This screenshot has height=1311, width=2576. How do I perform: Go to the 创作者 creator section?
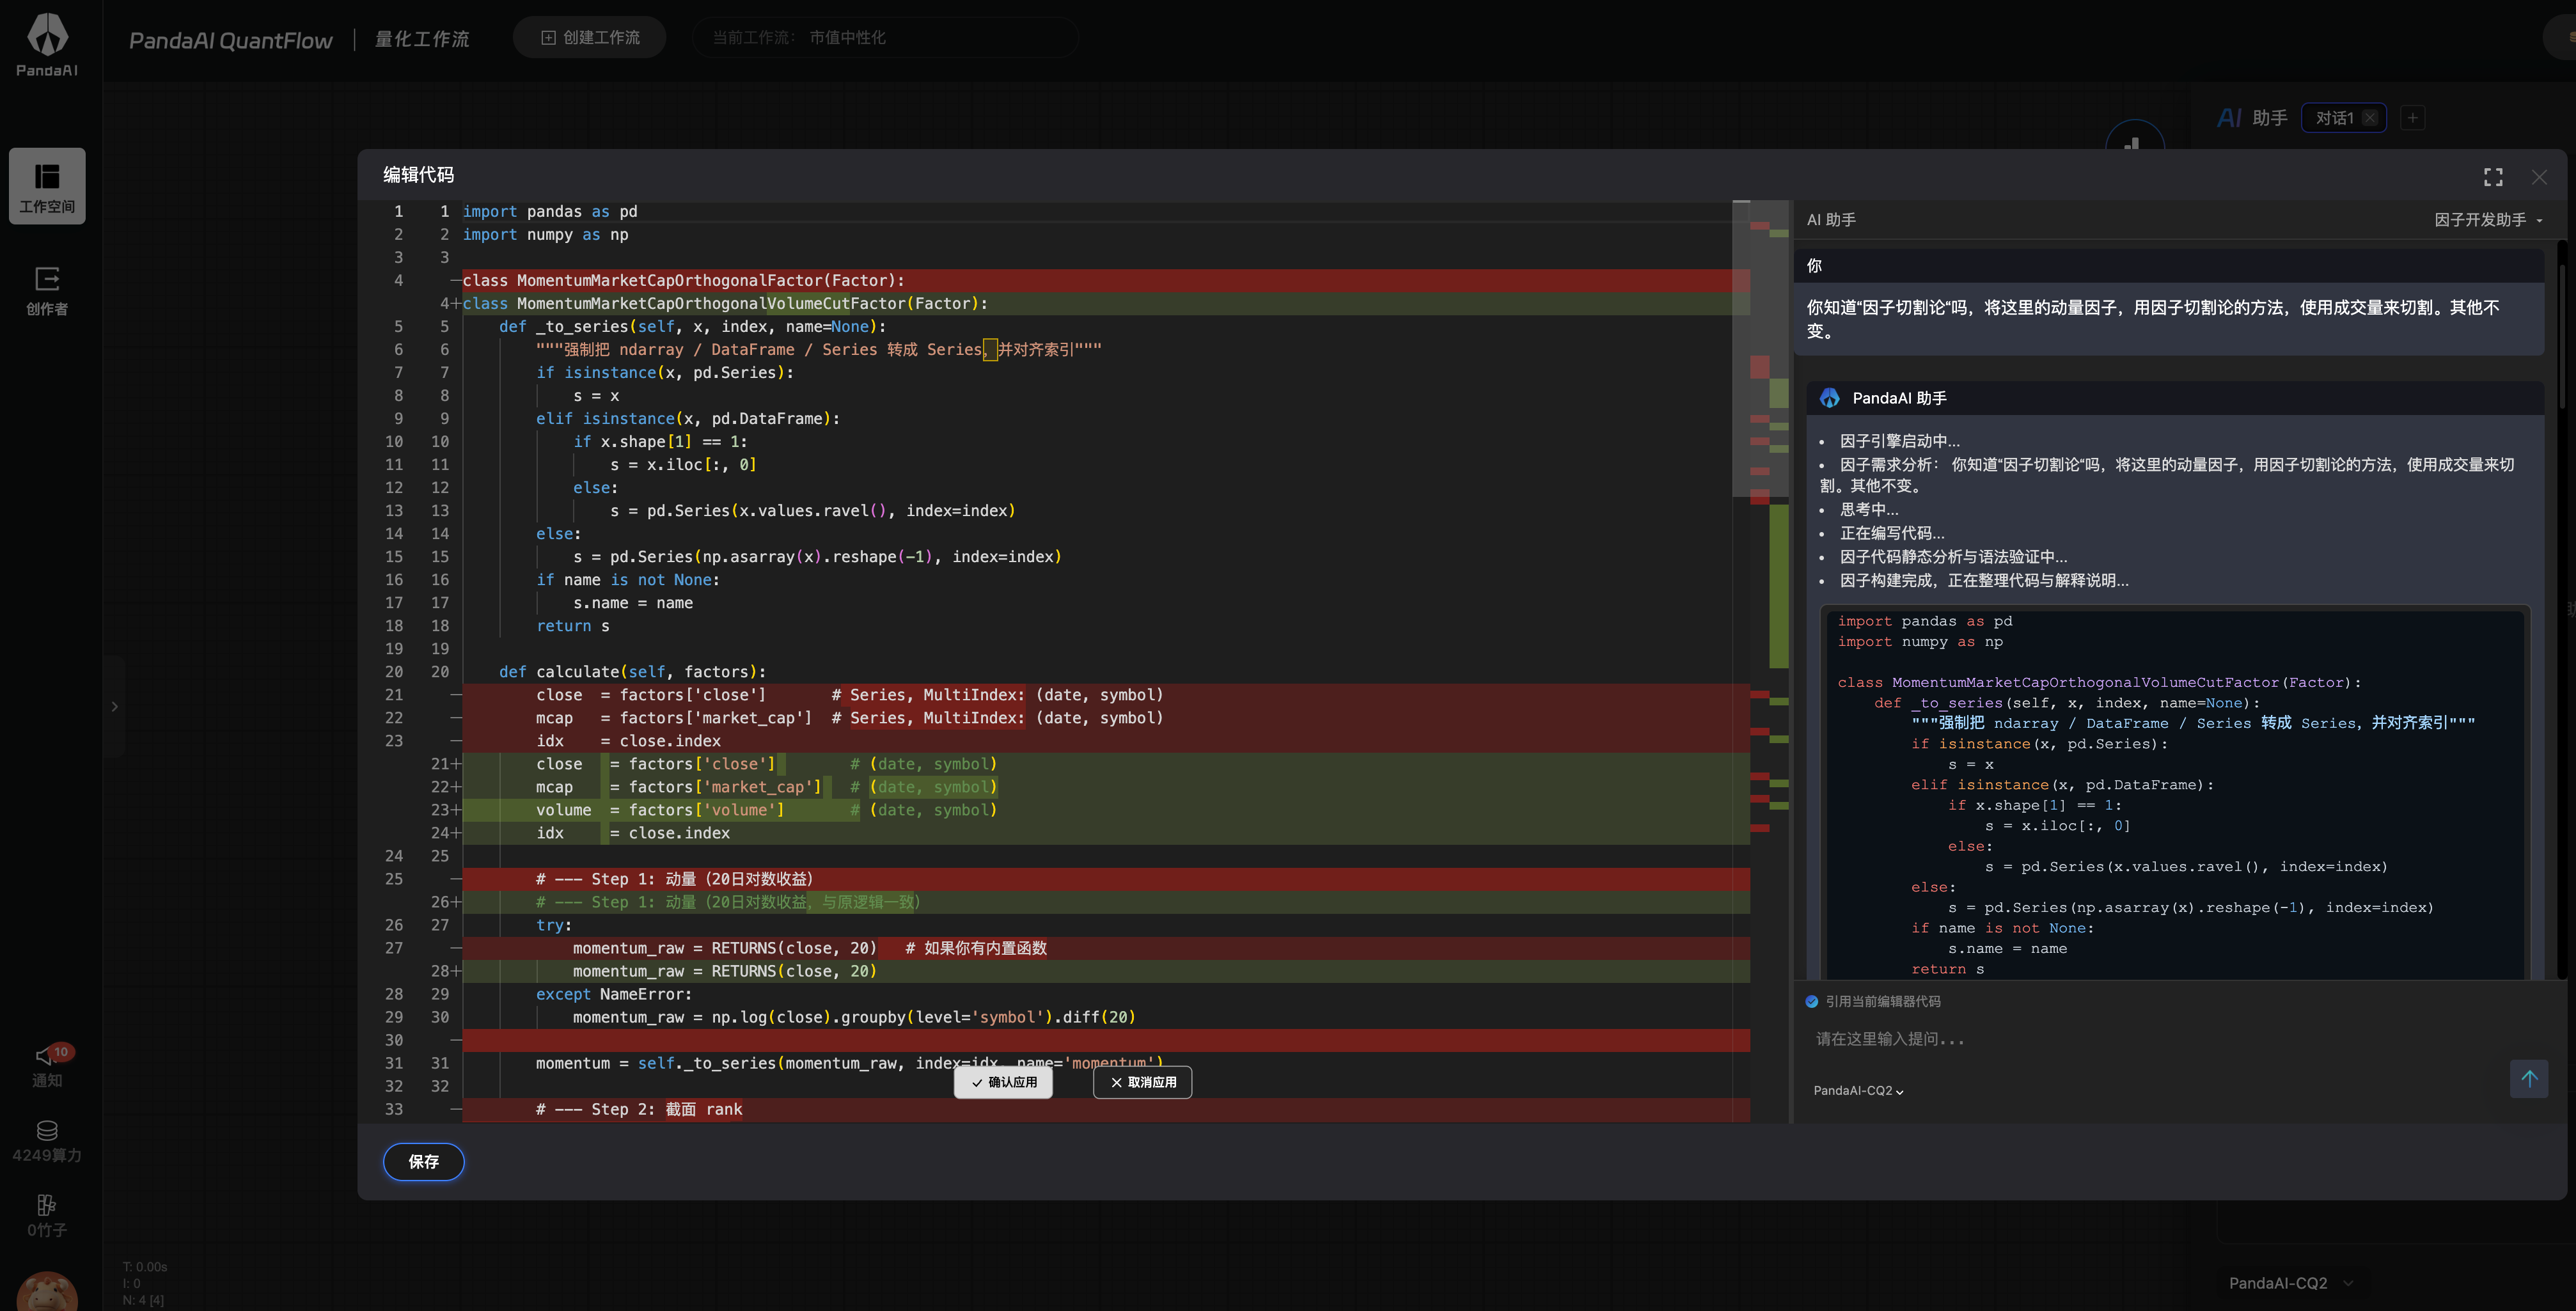click(x=47, y=291)
